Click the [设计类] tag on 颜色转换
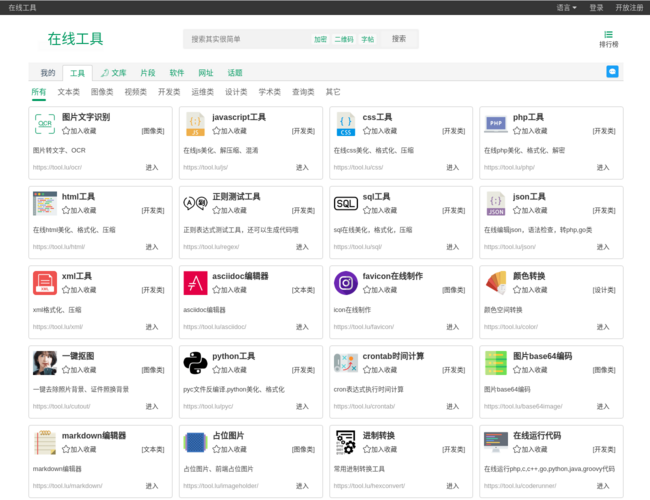 (x=604, y=290)
